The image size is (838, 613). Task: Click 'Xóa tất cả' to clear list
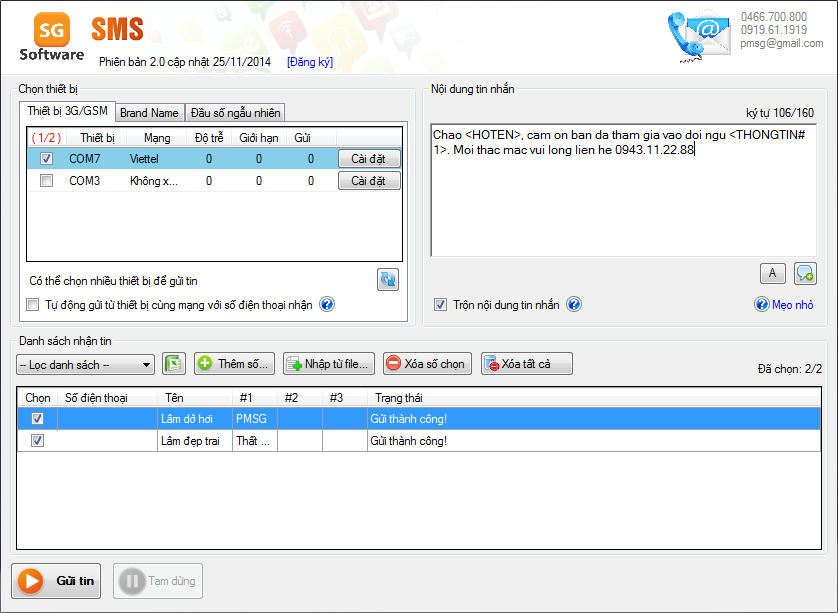coord(526,364)
